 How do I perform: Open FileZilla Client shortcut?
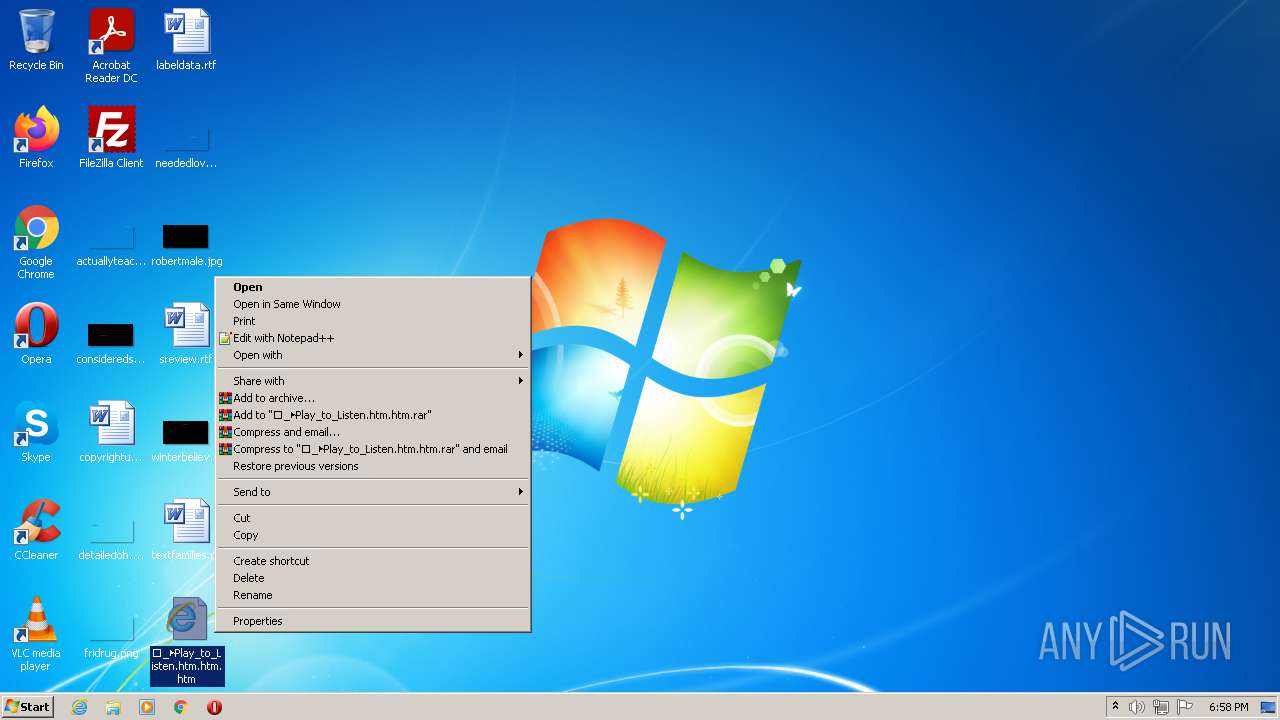[x=111, y=138]
